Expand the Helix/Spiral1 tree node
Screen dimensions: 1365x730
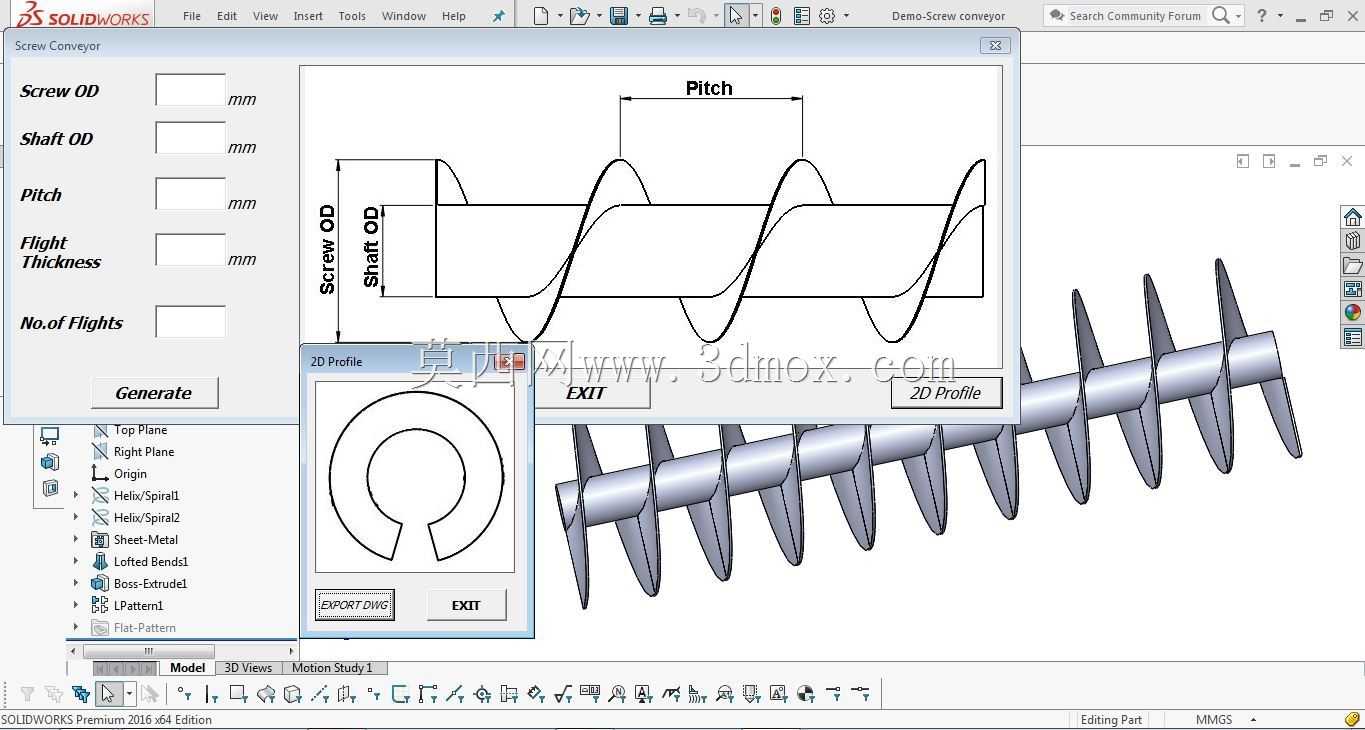[x=76, y=496]
